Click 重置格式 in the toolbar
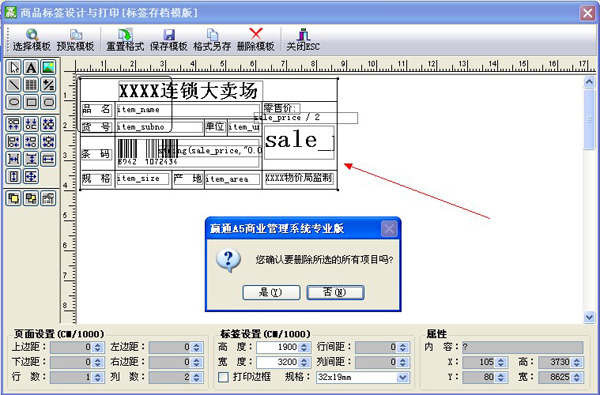Screen dimensions: 600x395 [125, 40]
